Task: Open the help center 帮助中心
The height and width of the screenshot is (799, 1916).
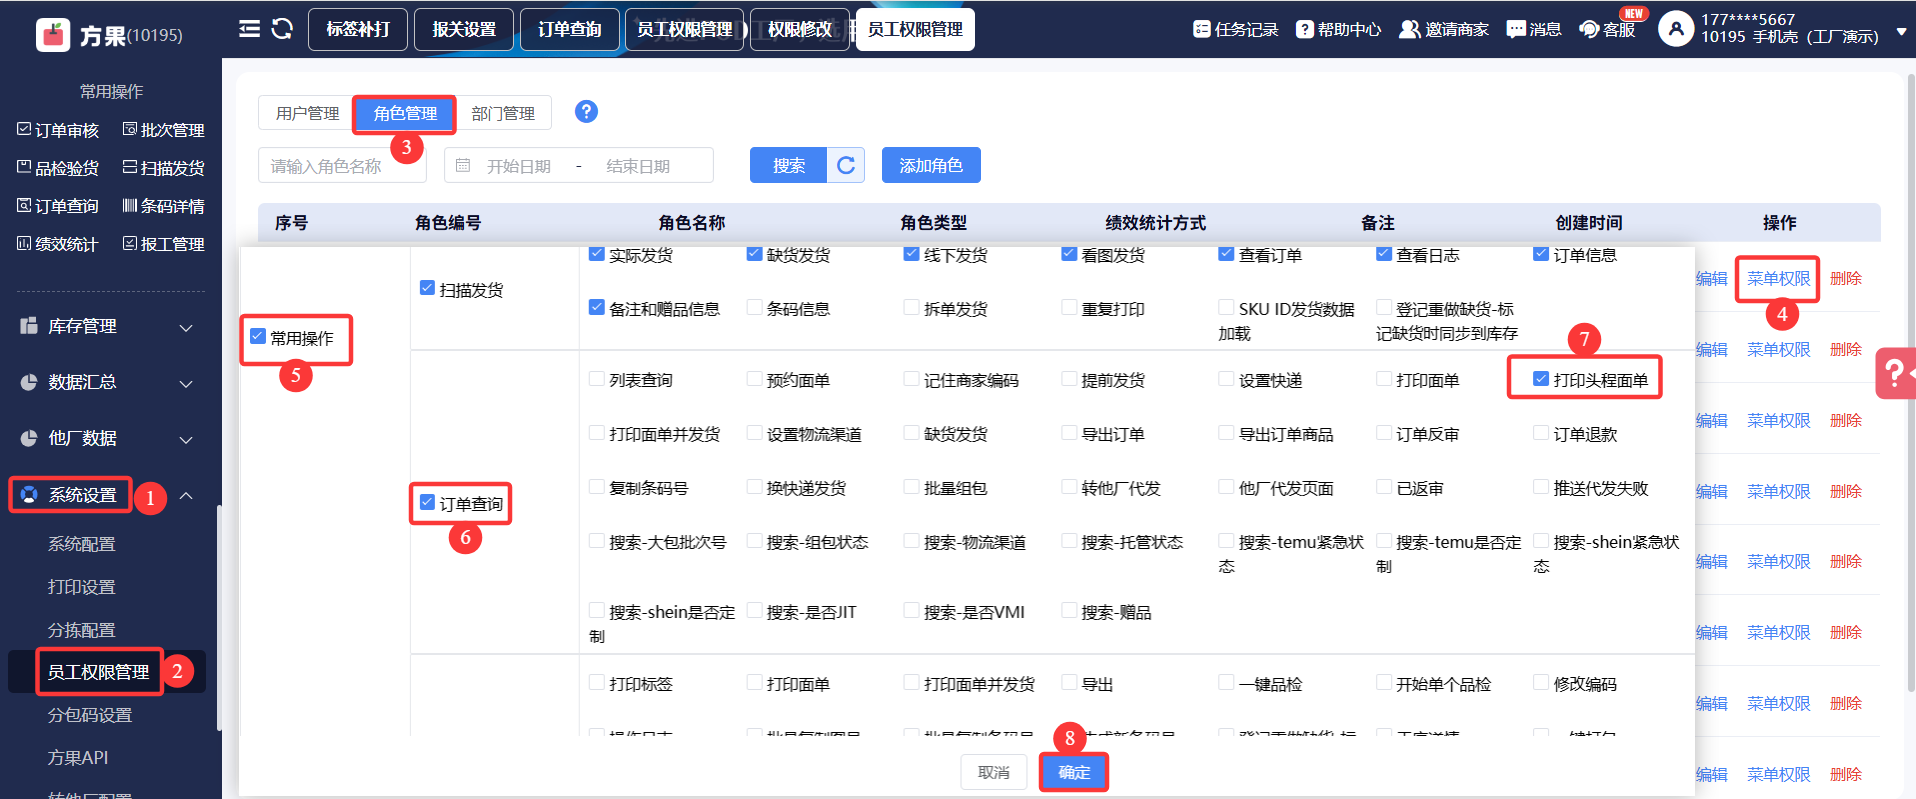Action: click(1338, 29)
